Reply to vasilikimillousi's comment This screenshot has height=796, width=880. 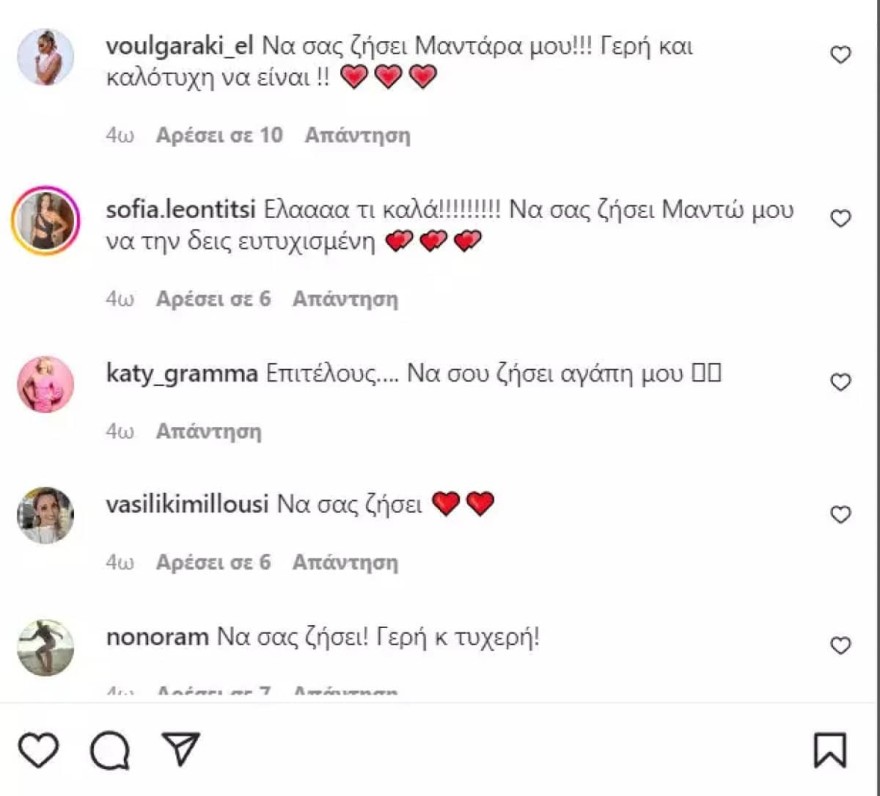(x=345, y=563)
